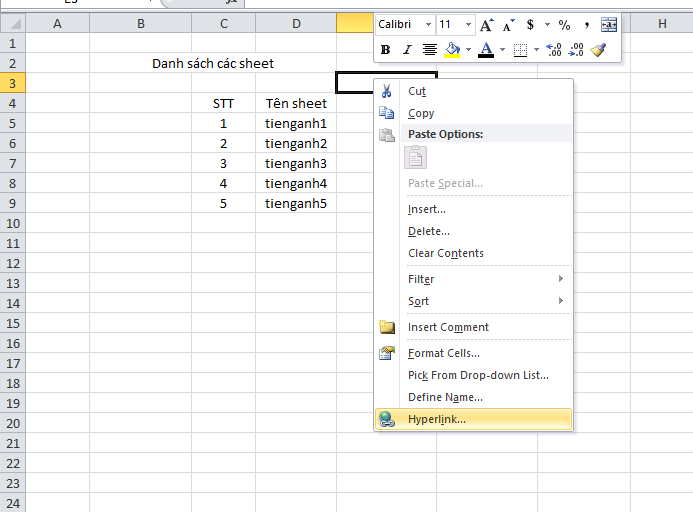Screen dimensions: 693x512
Task: Open the font size 11 dropdown
Action: coord(468,25)
